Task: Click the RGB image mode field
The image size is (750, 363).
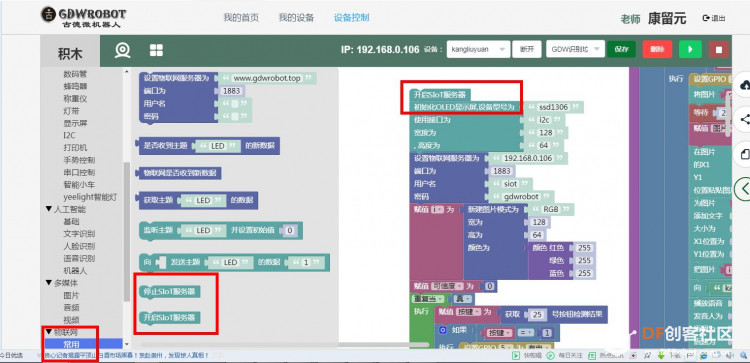Action: click(x=551, y=209)
